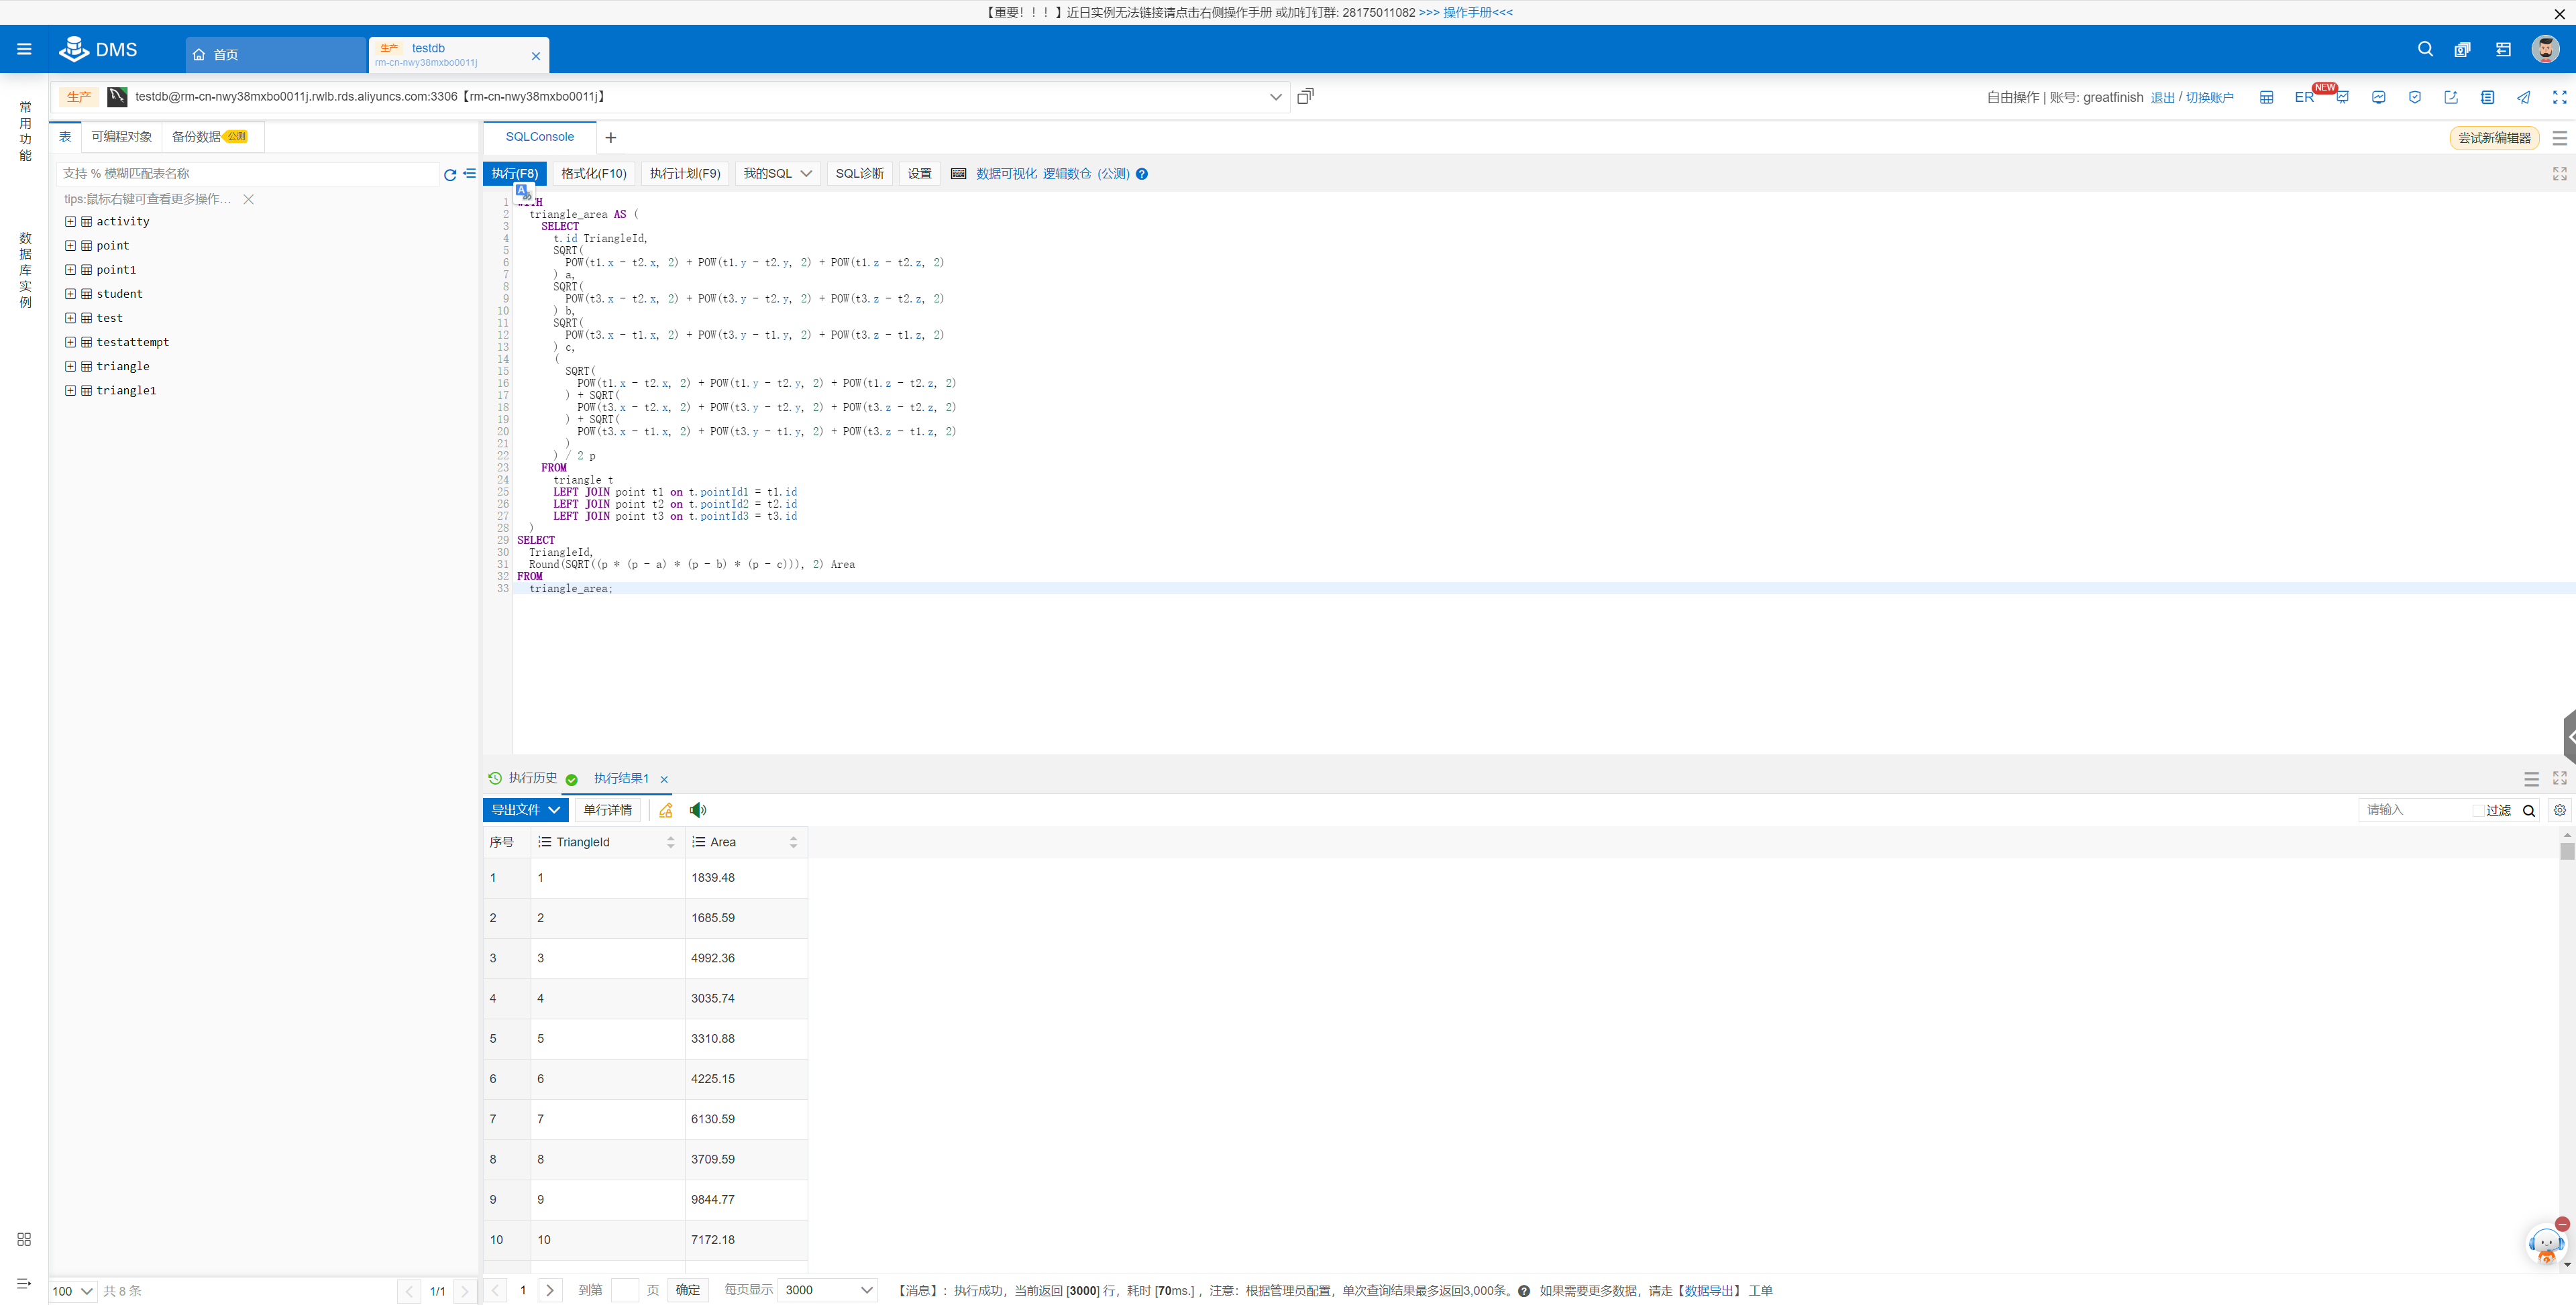The width and height of the screenshot is (2576, 1305).
Task: Refresh the table list
Action: click(x=449, y=174)
